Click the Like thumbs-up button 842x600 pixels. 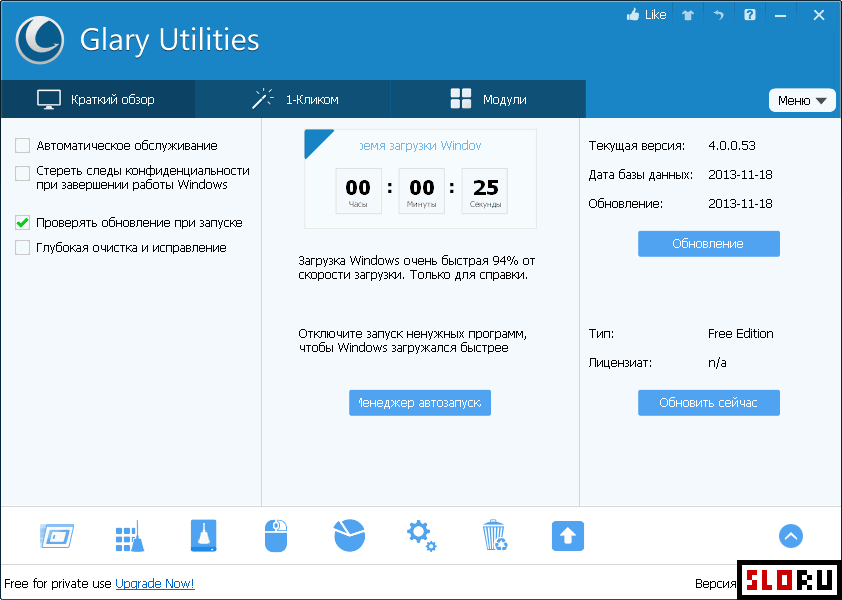(x=646, y=15)
